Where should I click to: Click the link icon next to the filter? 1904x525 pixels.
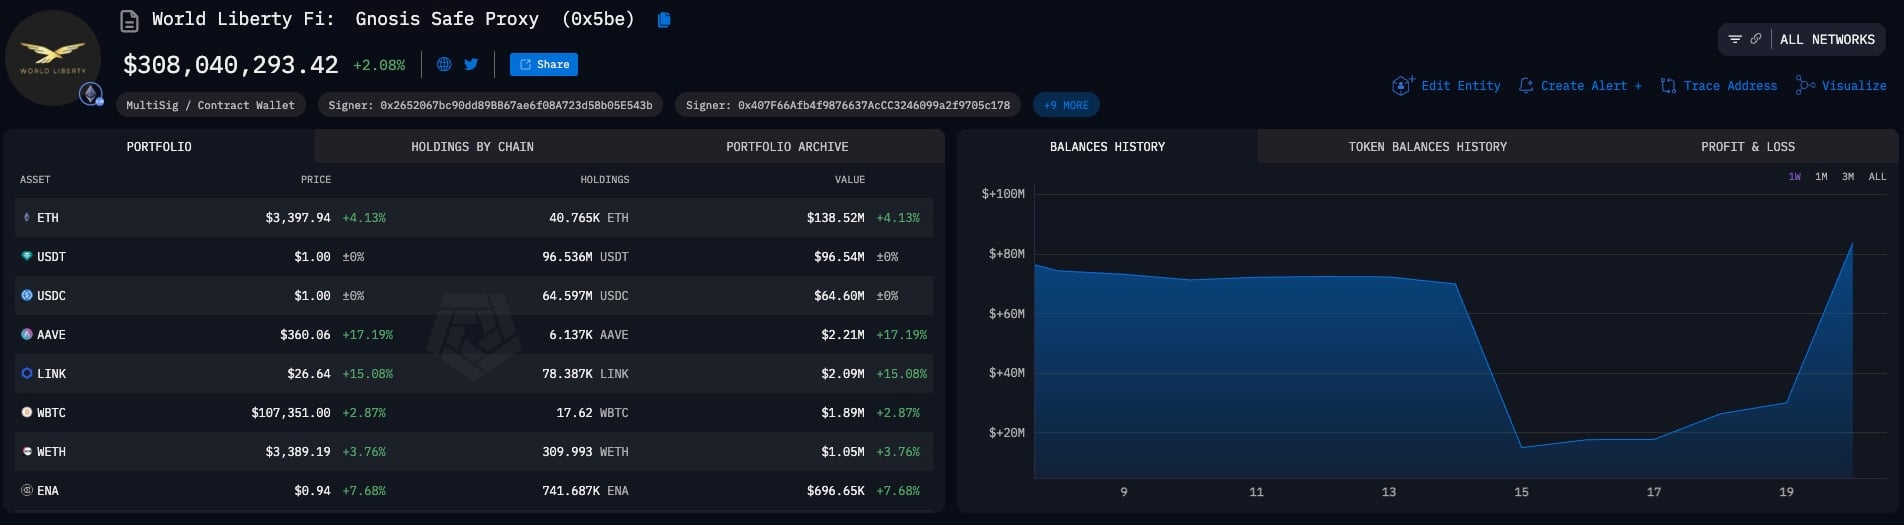click(1755, 39)
